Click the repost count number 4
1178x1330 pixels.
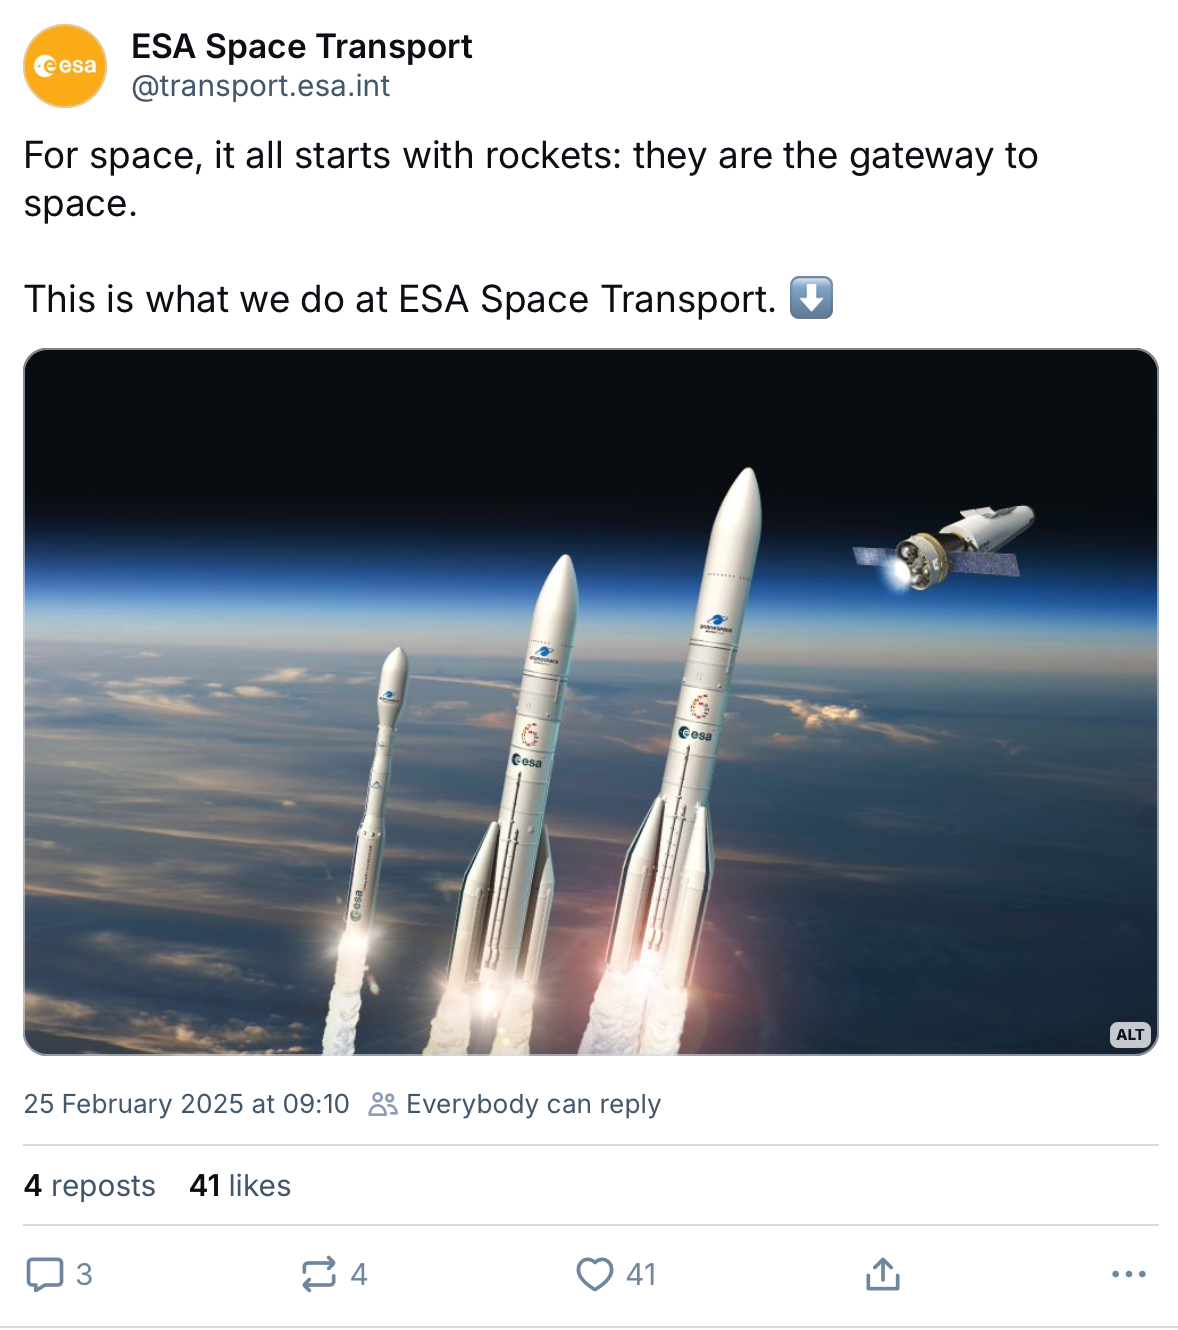tap(359, 1274)
